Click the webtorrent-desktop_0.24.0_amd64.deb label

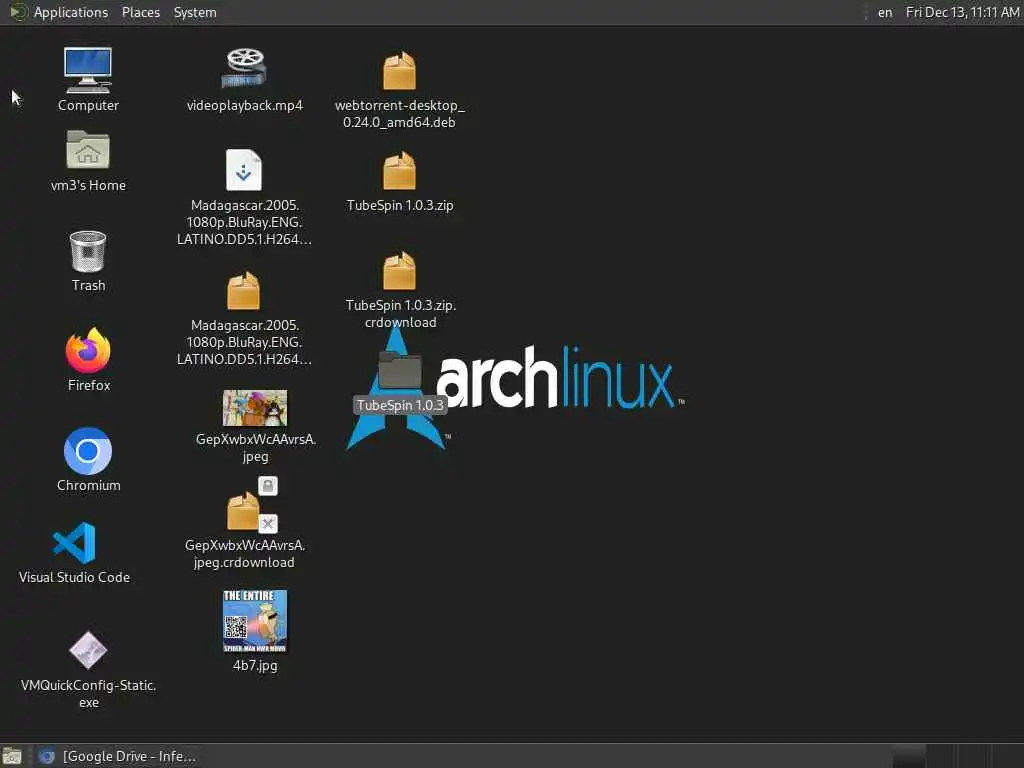(399, 114)
